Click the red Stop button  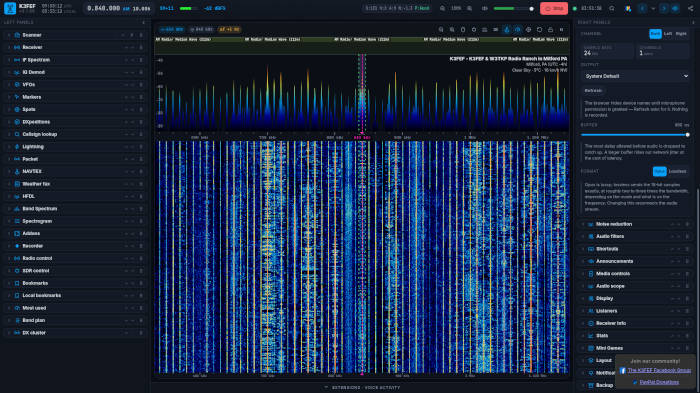[x=554, y=8]
